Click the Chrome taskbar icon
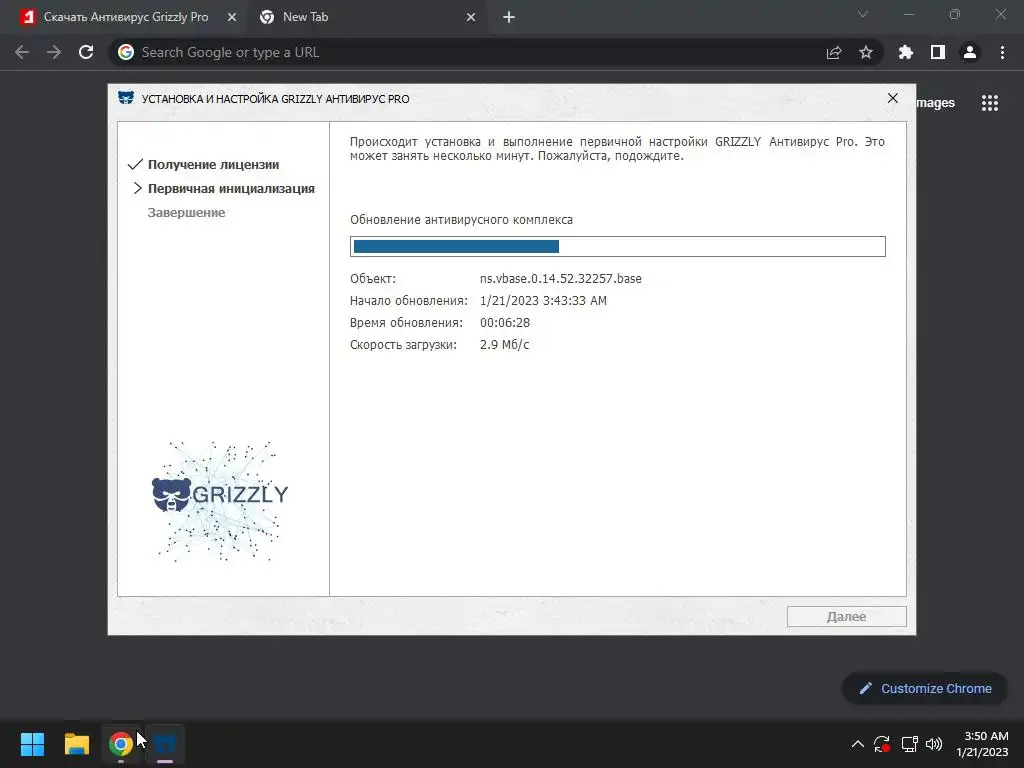This screenshot has width=1024, height=768. tap(121, 744)
